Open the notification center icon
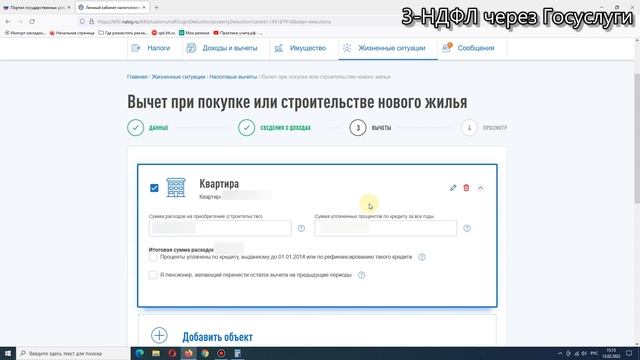The height and width of the screenshot is (360, 640). tap(629, 353)
